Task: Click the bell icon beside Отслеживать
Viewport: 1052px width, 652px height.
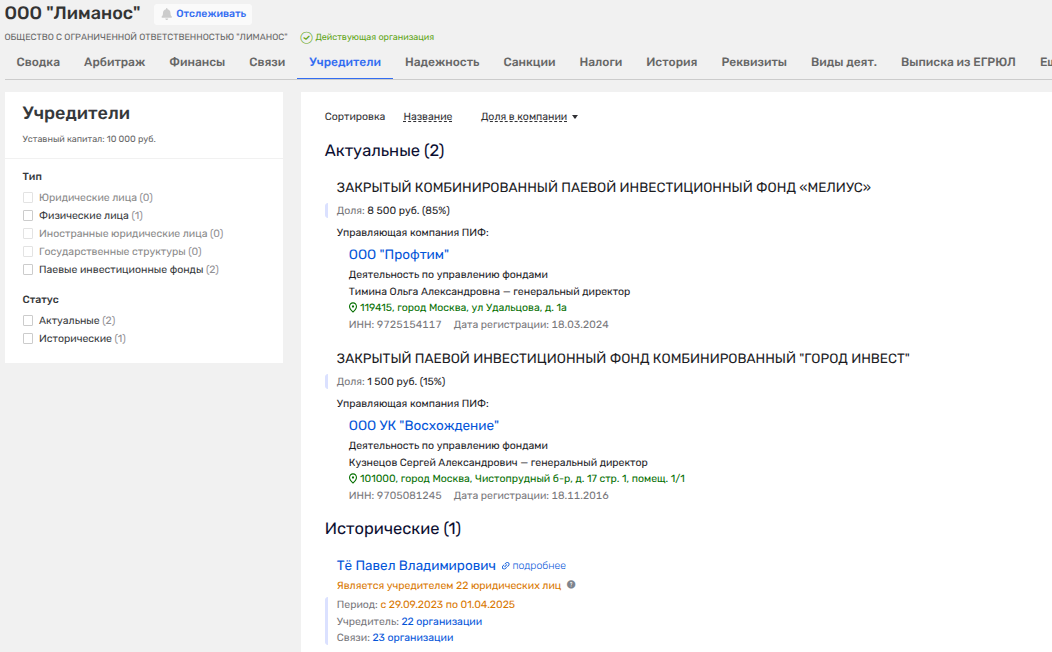Action: [167, 14]
